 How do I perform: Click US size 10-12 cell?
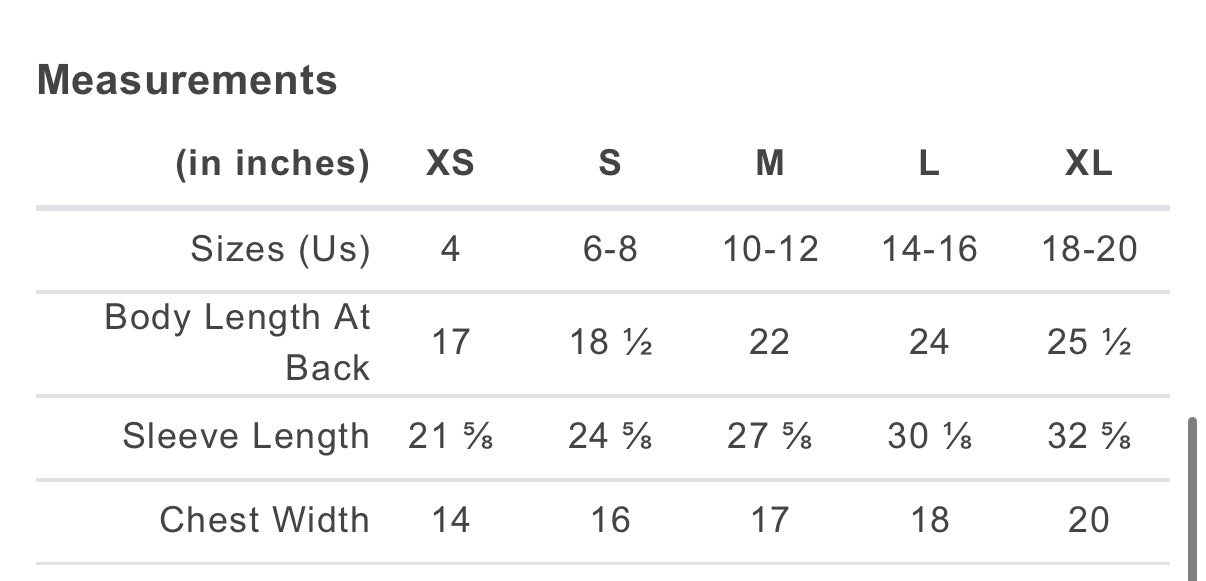[770, 249]
